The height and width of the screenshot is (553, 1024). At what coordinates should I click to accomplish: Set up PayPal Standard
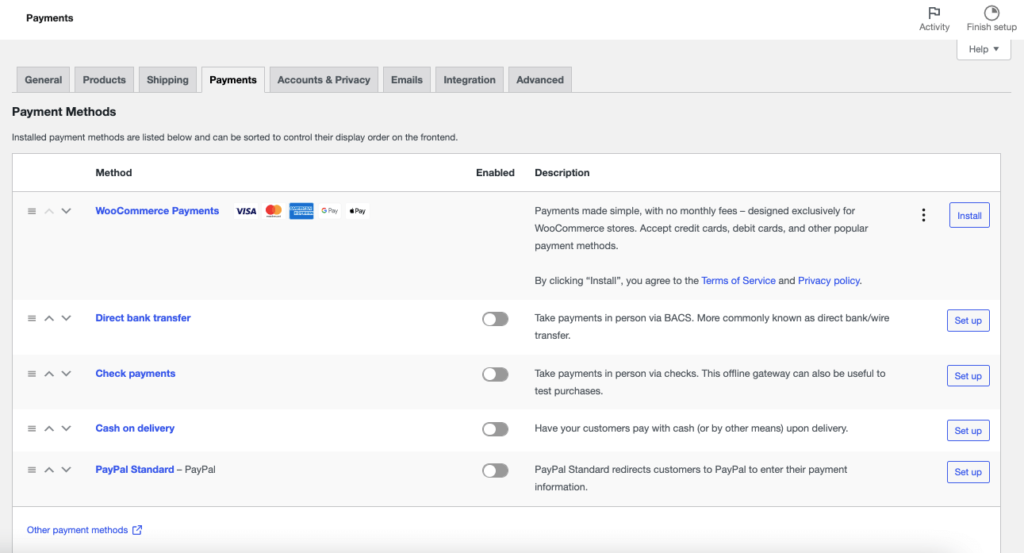click(x=968, y=472)
